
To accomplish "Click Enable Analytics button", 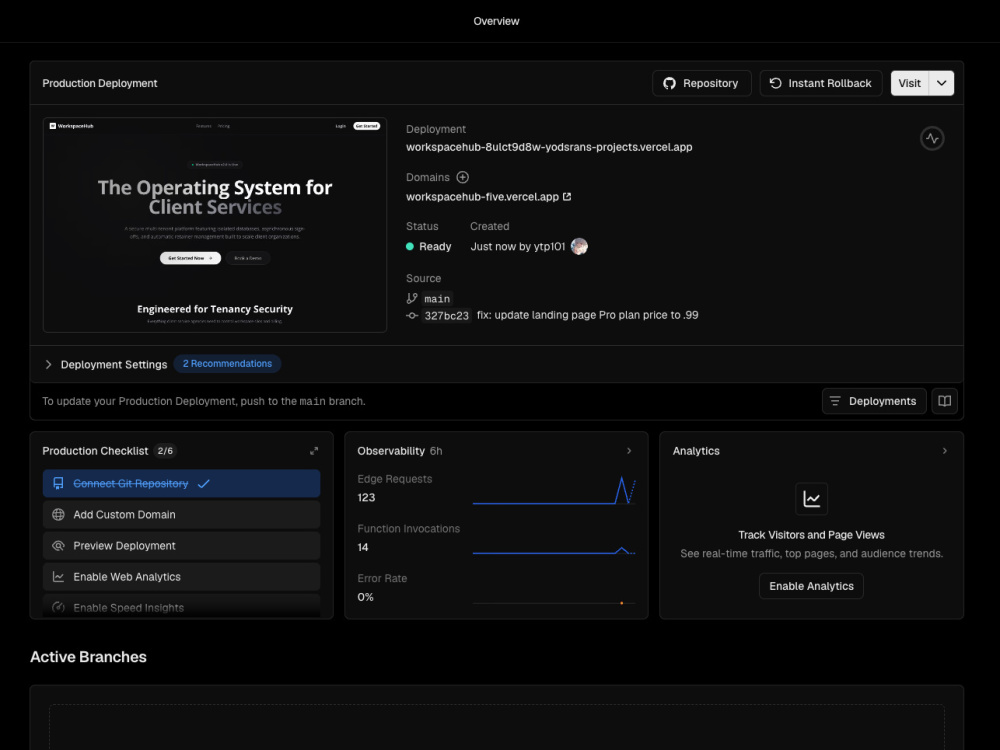I will point(811,586).
